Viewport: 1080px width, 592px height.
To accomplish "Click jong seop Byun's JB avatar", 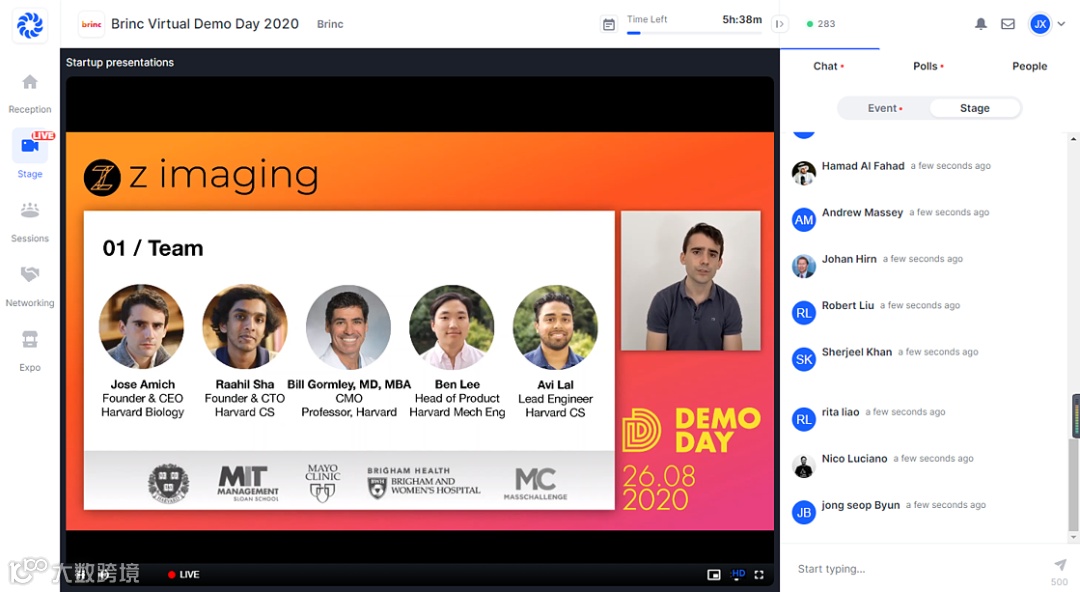I will coord(804,512).
